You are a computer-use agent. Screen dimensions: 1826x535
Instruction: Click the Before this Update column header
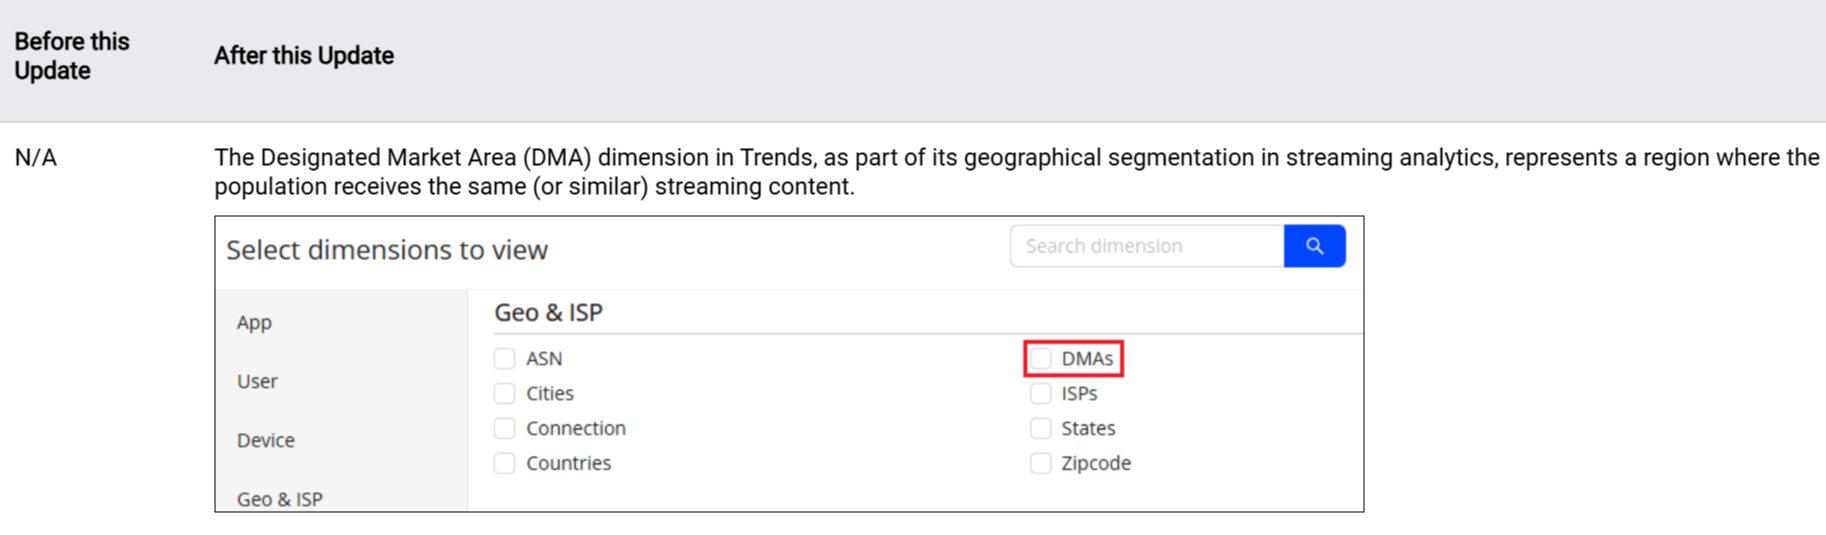pos(72,56)
